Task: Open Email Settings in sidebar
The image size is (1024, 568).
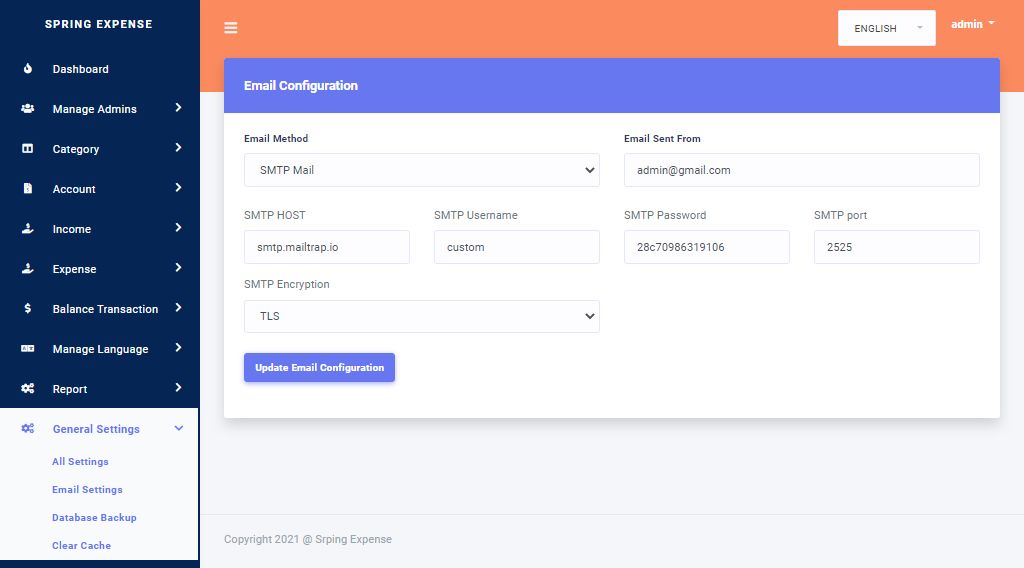Action: click(87, 490)
